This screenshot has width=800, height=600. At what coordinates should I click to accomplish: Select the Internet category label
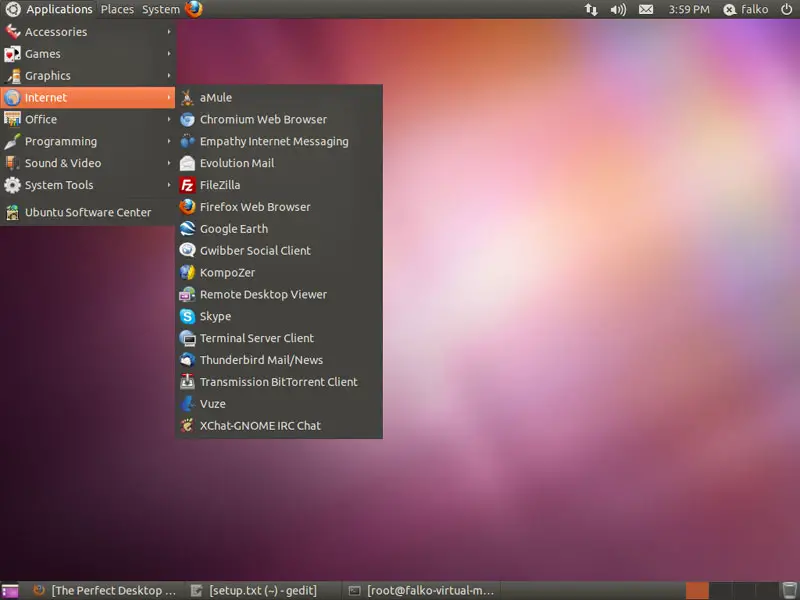(x=46, y=97)
